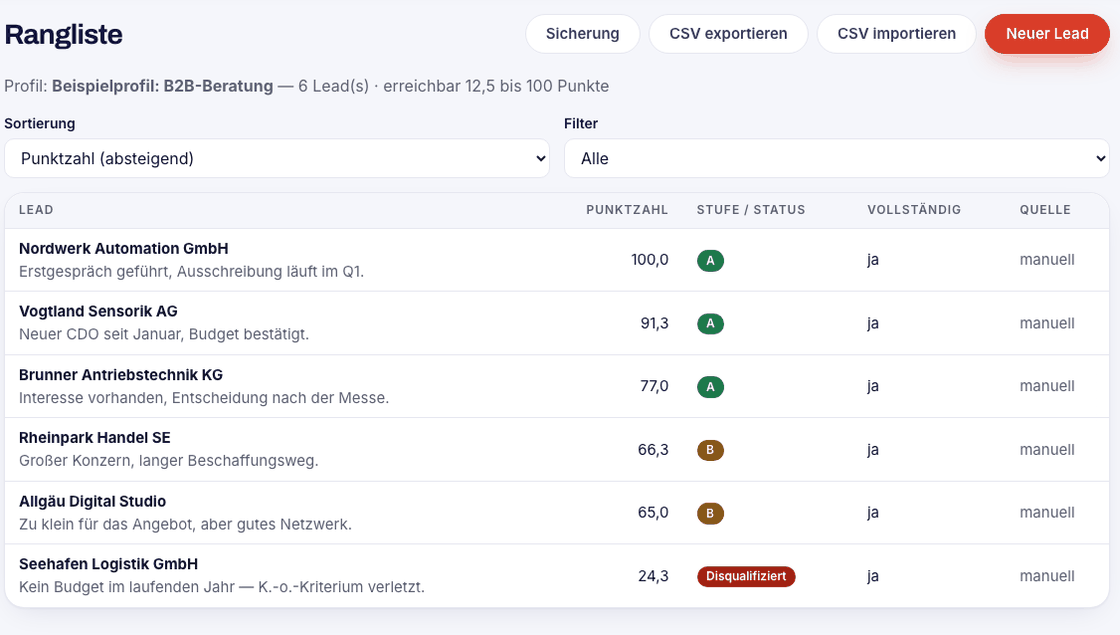This screenshot has width=1120, height=635.
Task: Click the Punktzahl column header
Action: coord(627,210)
